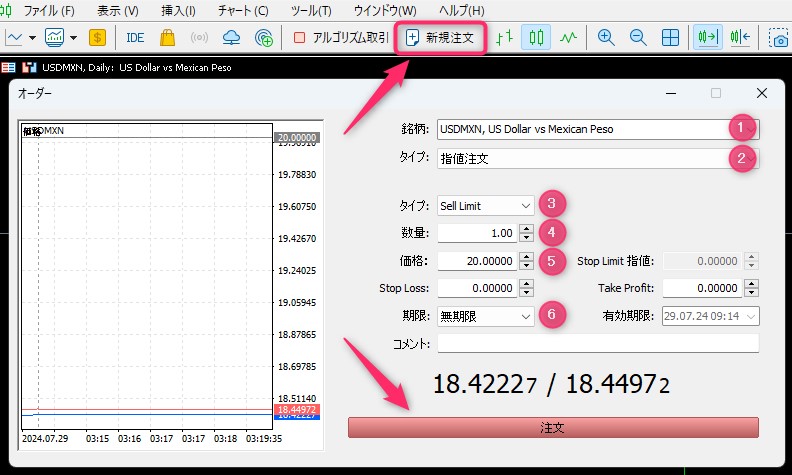Open the ファイル (F) menu
This screenshot has height=475, width=792.
[x=49, y=11]
